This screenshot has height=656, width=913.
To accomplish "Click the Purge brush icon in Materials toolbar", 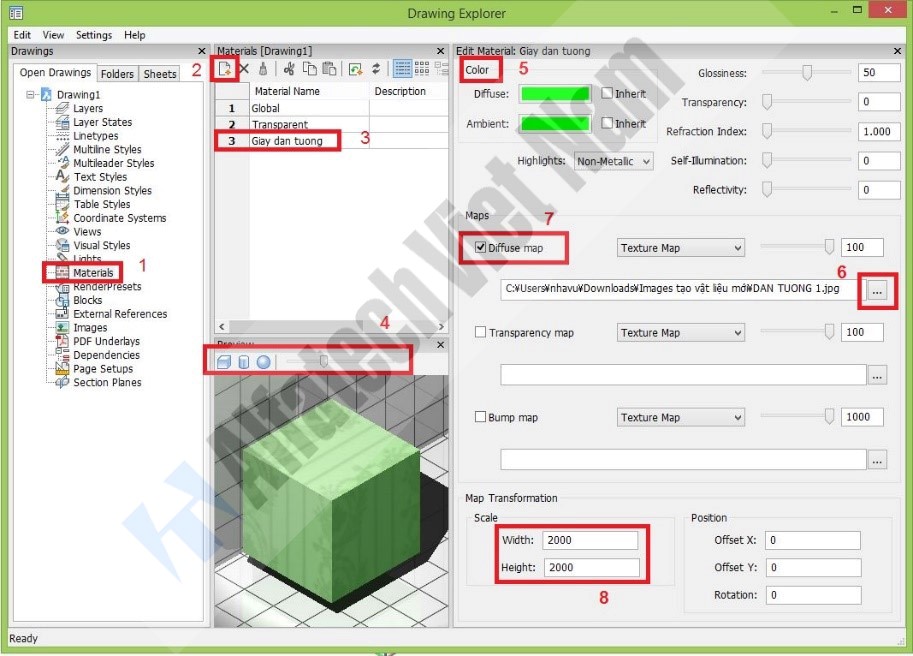I will click(262, 69).
